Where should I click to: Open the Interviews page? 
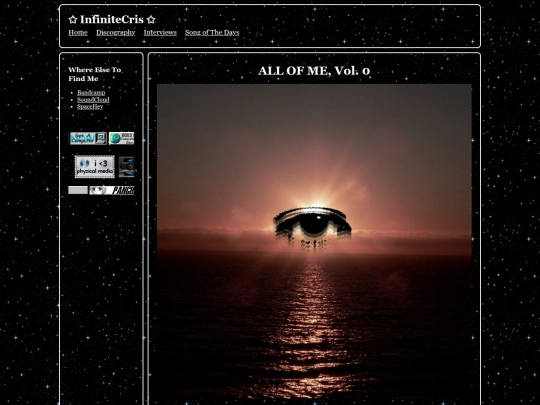(160, 32)
